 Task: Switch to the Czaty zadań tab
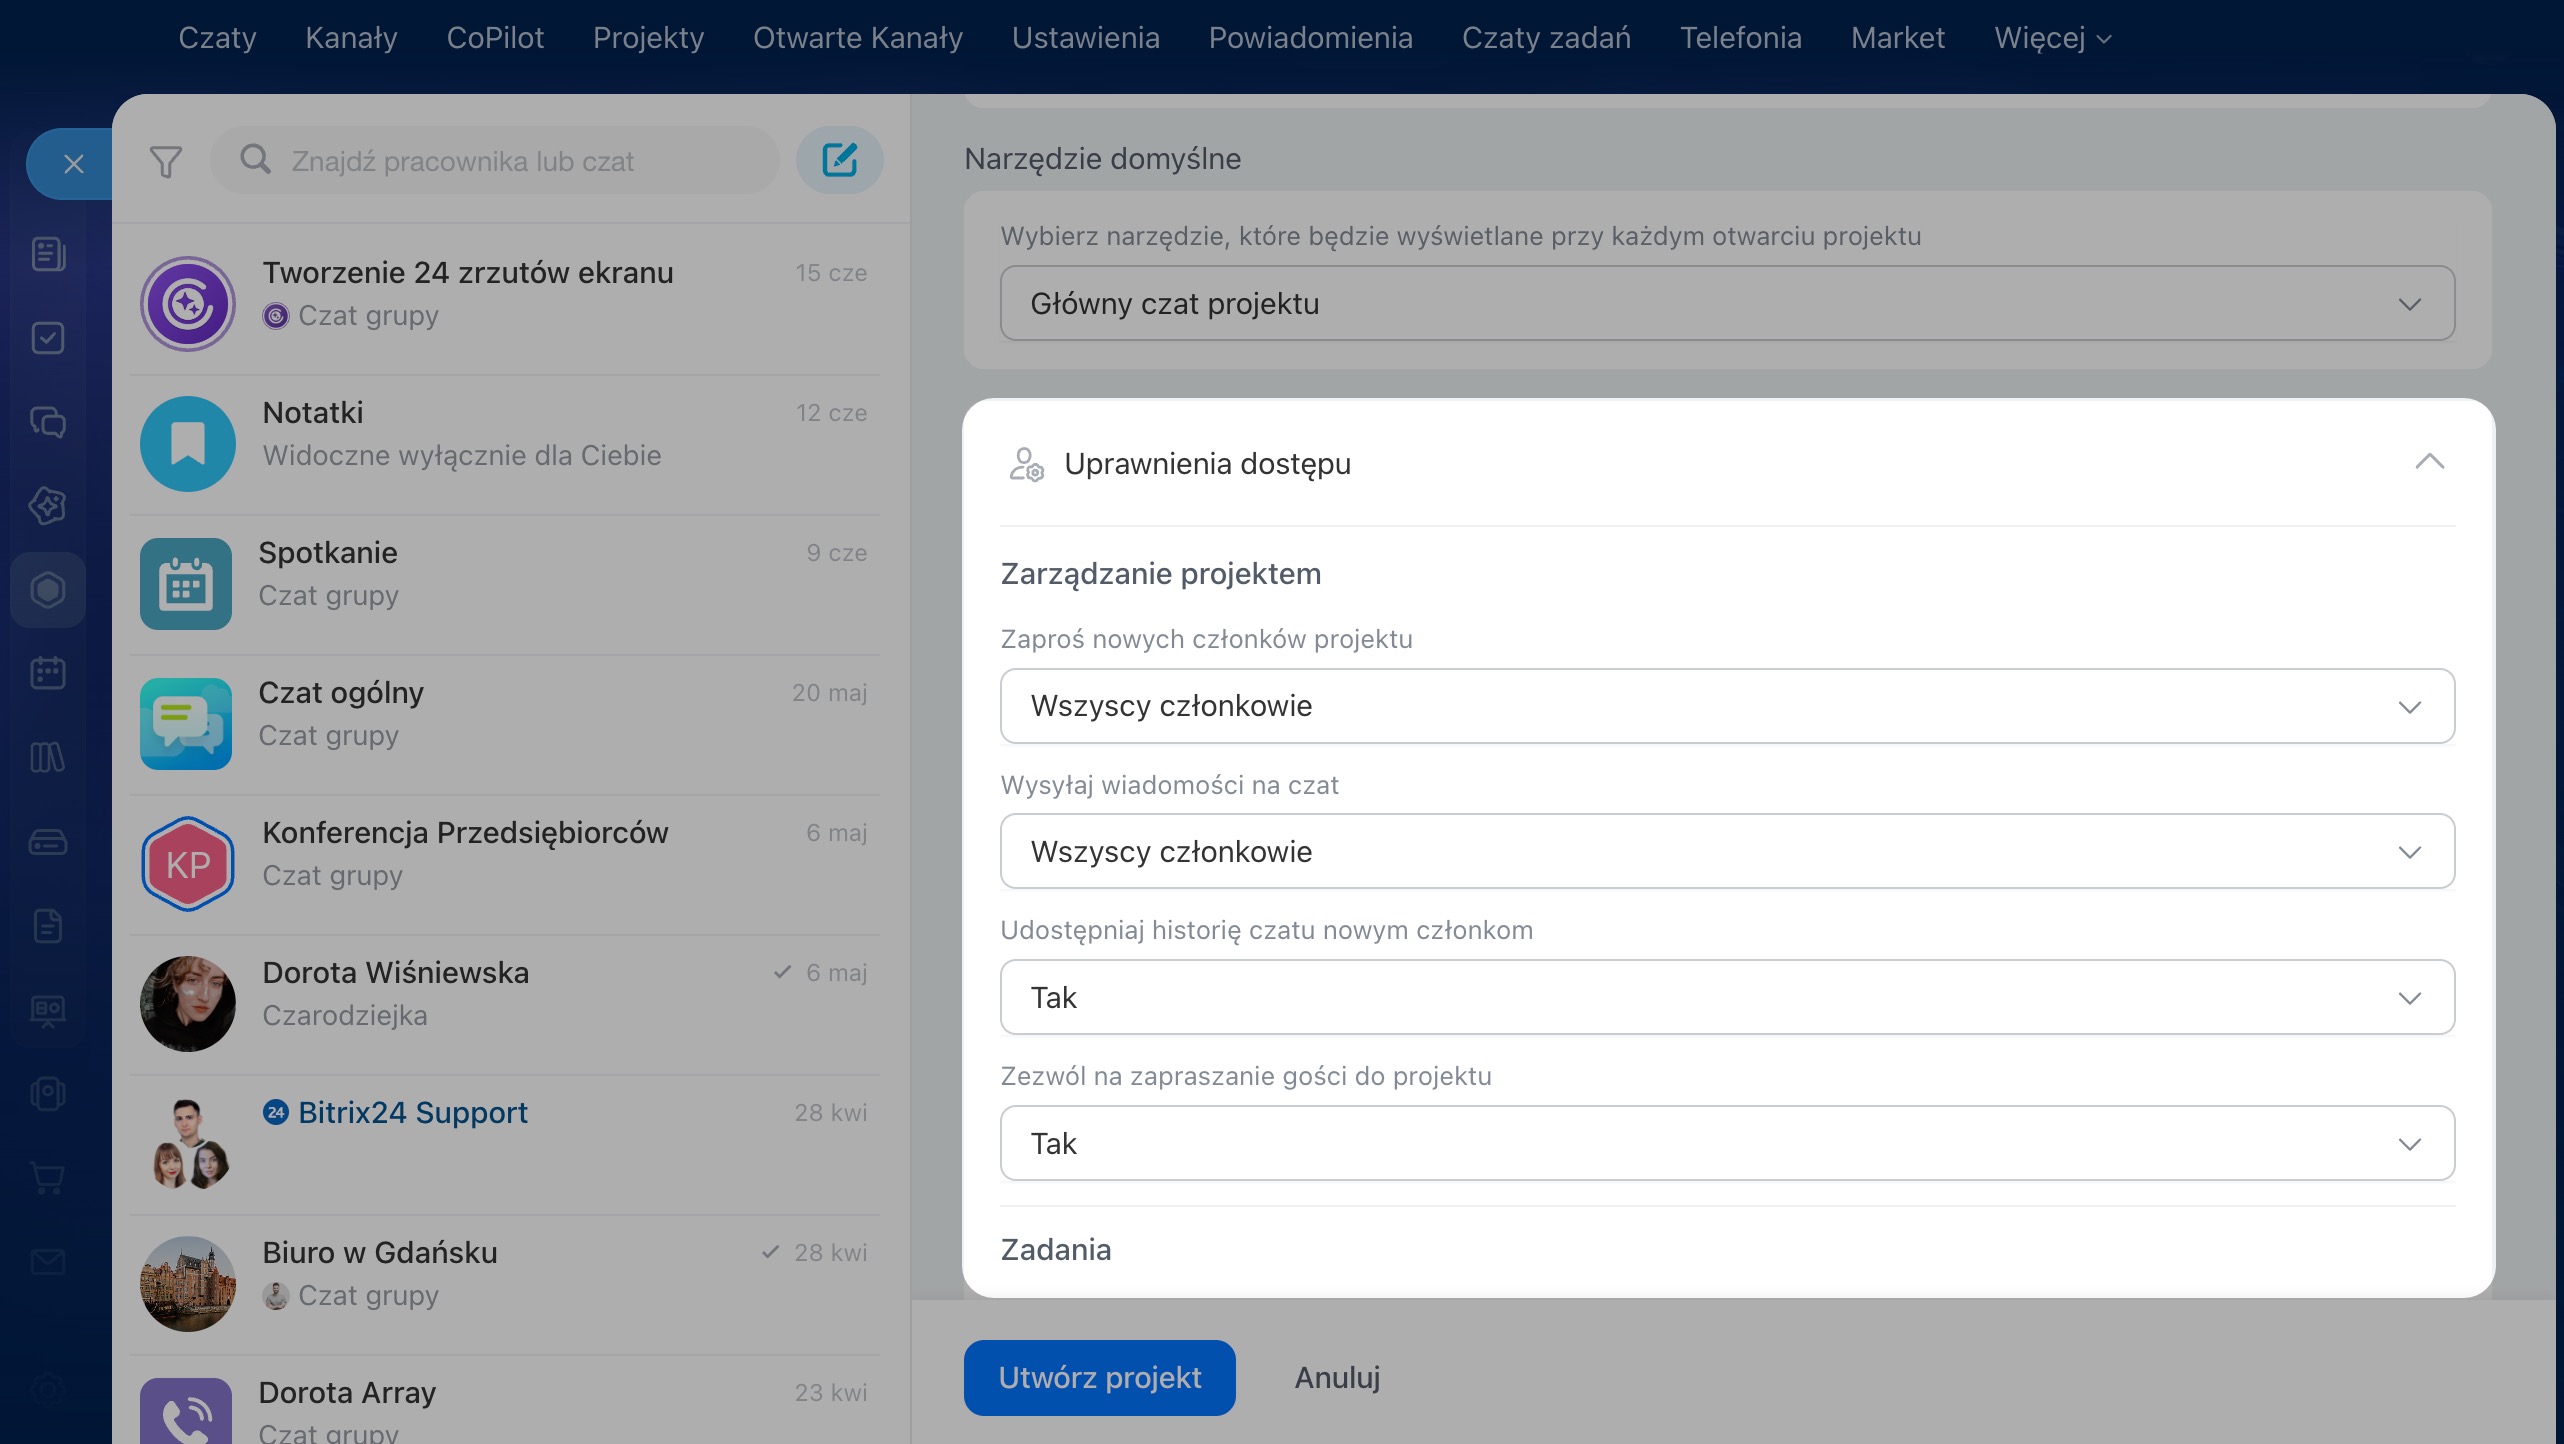1545,38
